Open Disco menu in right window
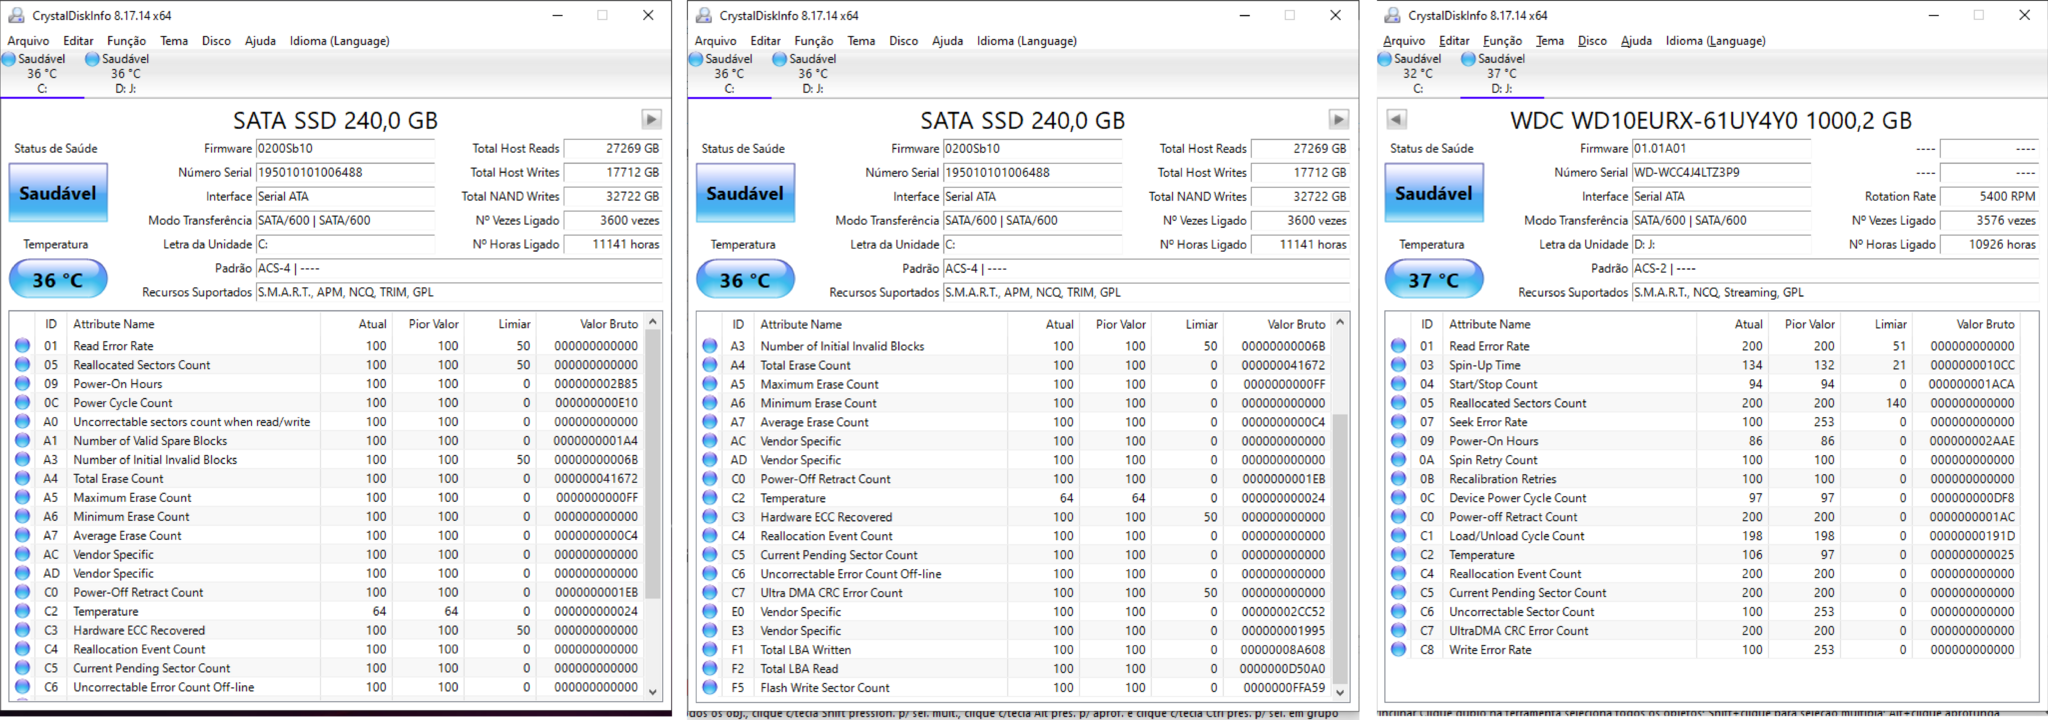This screenshot has height=720, width=2048. click(1592, 41)
